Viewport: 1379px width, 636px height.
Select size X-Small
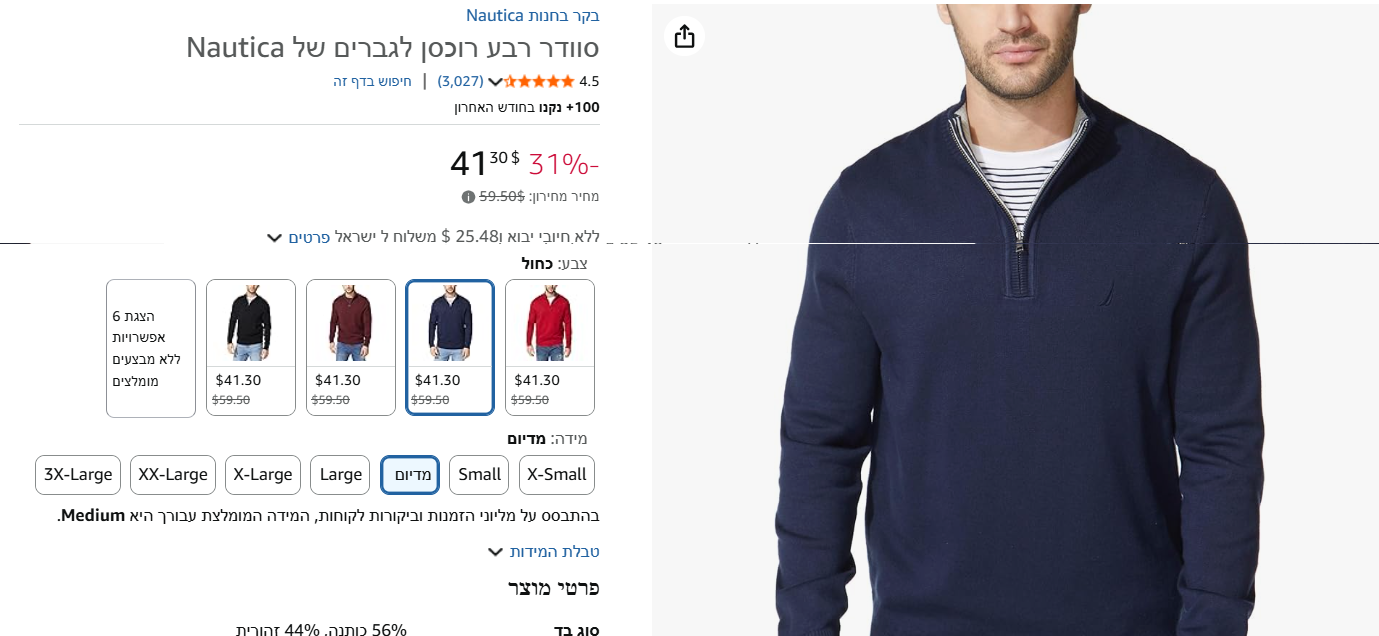point(557,475)
